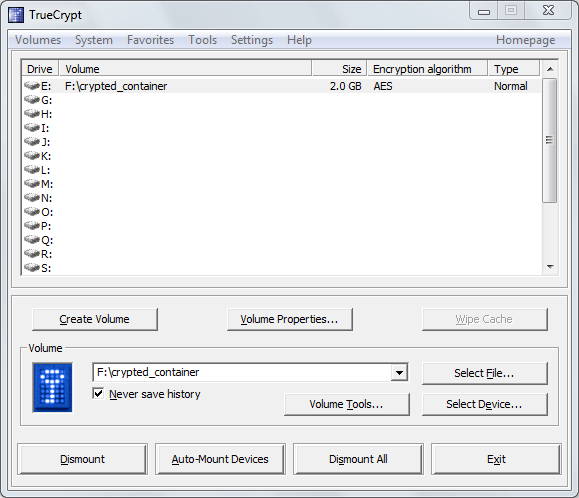Click scrollbar down arrow in drive list
The image size is (579, 498).
pyautogui.click(x=550, y=267)
